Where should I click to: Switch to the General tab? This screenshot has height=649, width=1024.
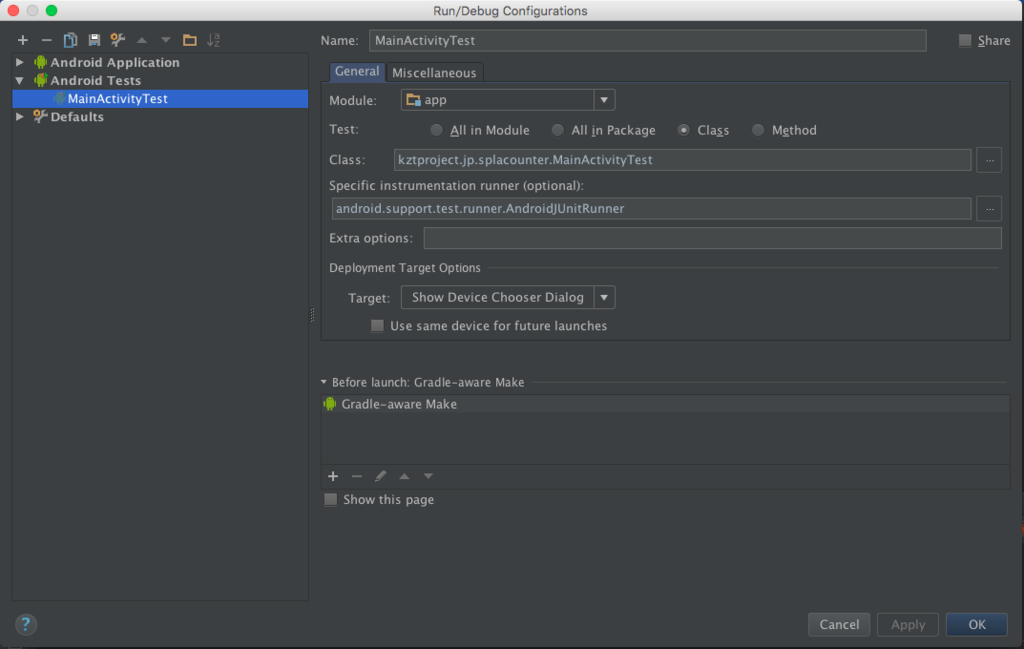click(x=357, y=72)
